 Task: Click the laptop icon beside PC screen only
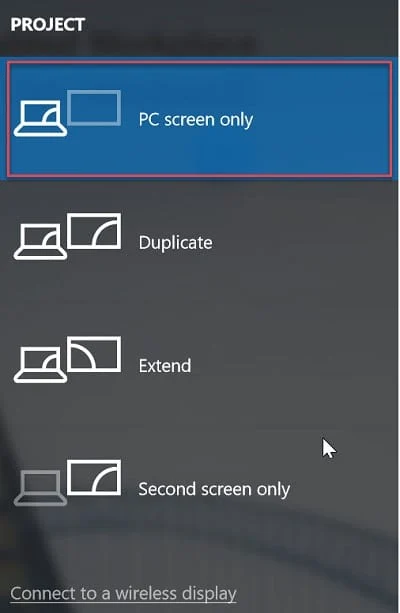[40, 118]
